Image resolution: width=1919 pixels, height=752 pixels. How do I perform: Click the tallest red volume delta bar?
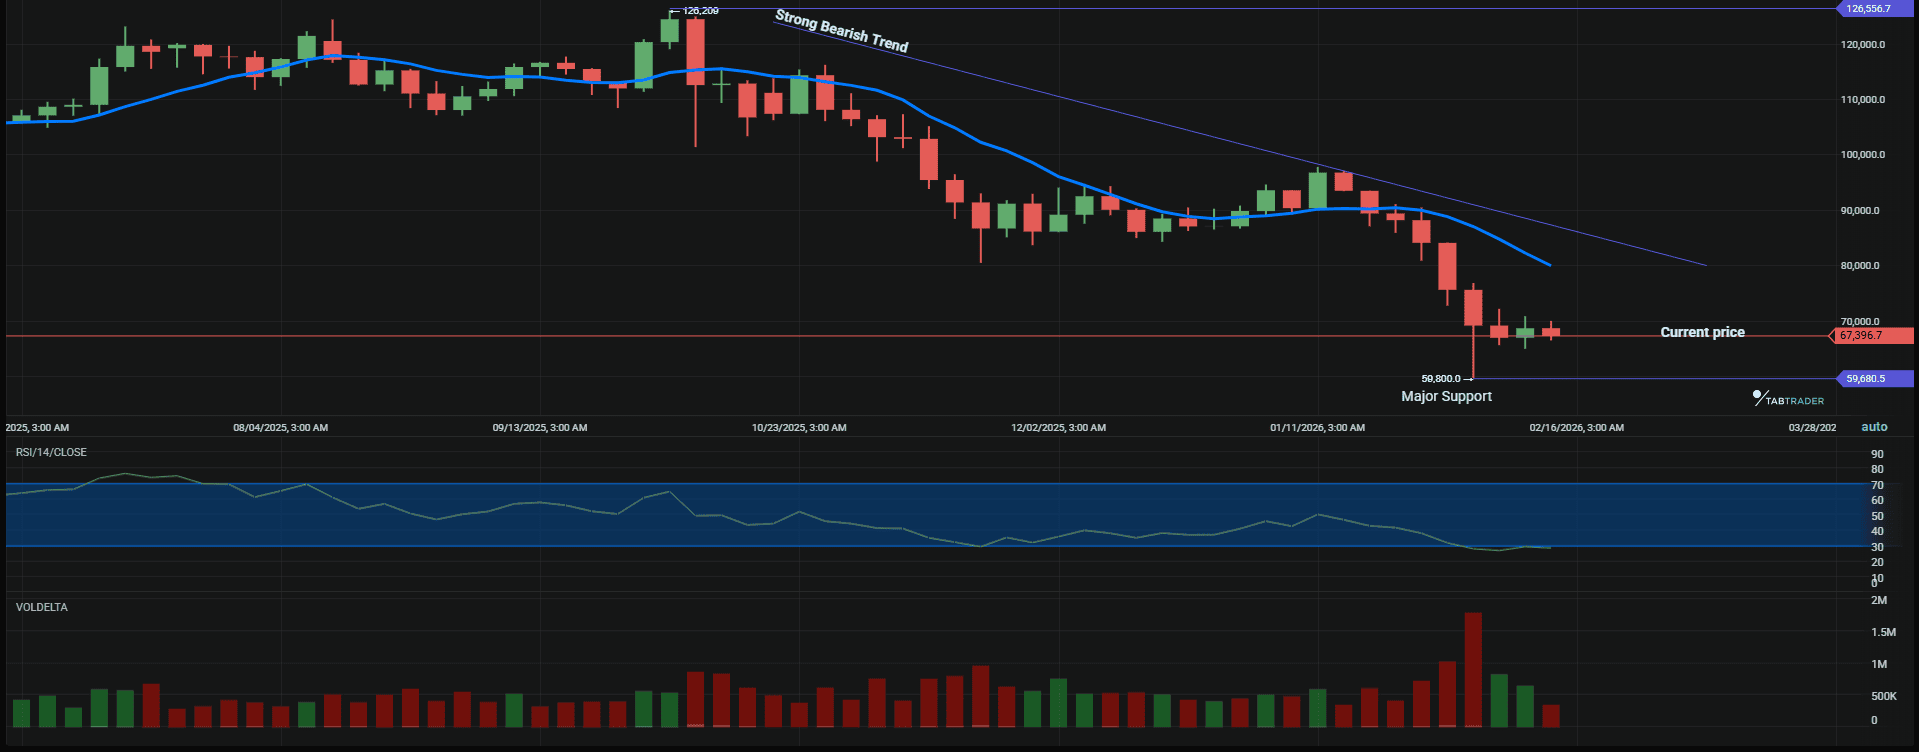click(x=1473, y=668)
